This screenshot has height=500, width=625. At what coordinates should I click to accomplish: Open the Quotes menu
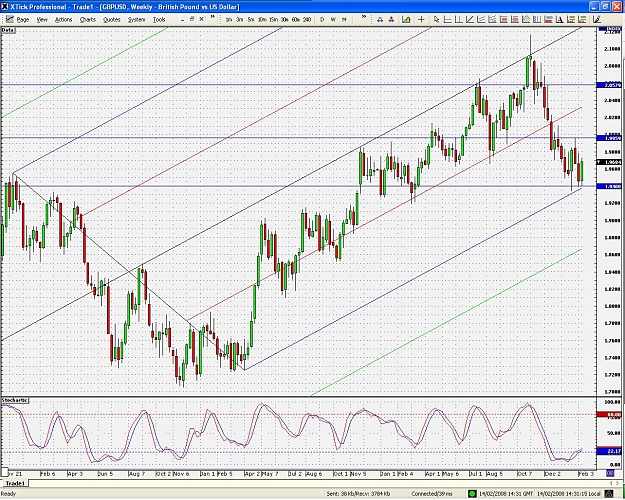pyautogui.click(x=112, y=19)
